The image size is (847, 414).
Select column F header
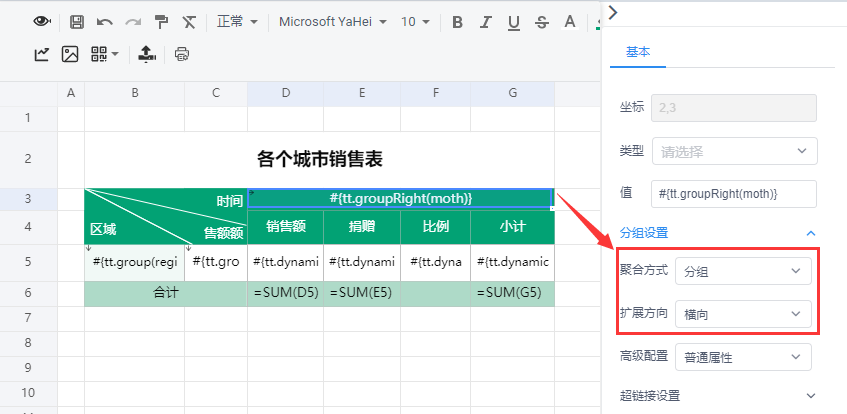click(x=435, y=94)
